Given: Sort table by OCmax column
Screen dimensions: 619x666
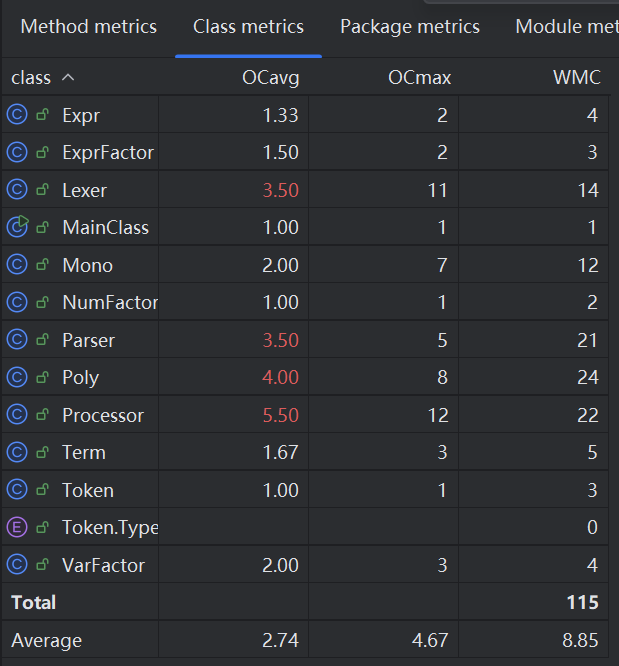Looking at the screenshot, I should (x=419, y=77).
